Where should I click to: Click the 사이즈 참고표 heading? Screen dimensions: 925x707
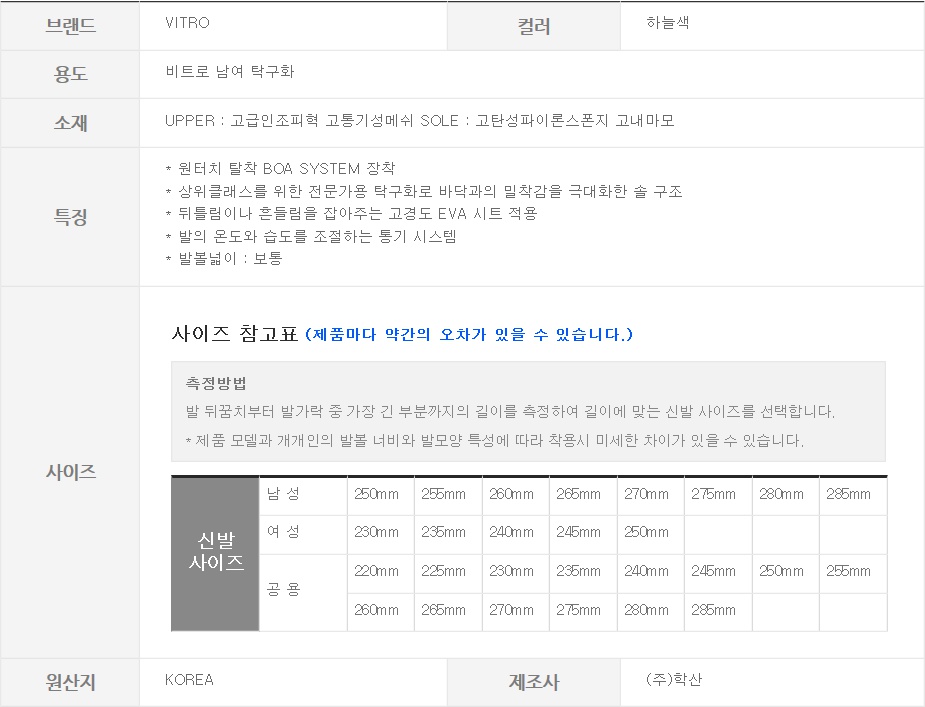tap(235, 334)
